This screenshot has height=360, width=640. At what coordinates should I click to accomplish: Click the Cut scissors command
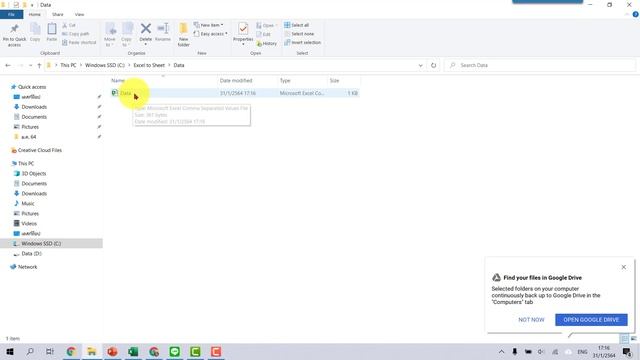pyautogui.click(x=69, y=25)
